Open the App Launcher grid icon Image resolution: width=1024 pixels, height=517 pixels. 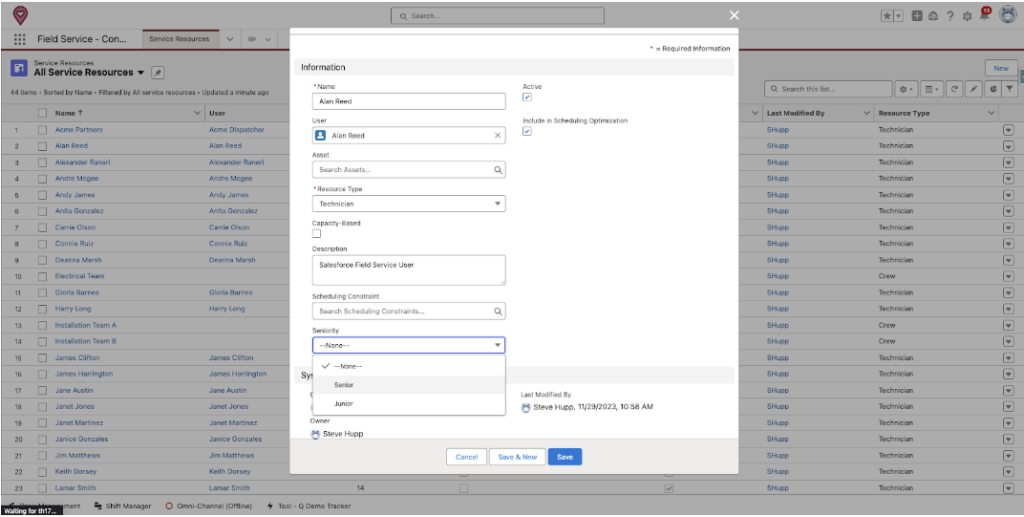(20, 39)
